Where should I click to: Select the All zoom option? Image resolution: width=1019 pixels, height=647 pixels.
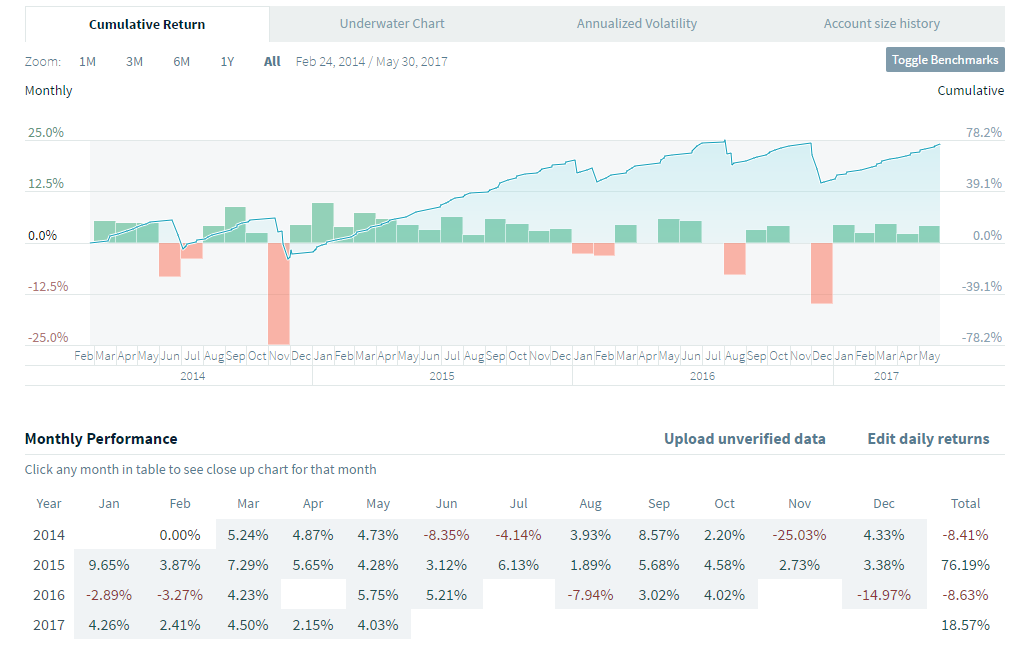[272, 61]
